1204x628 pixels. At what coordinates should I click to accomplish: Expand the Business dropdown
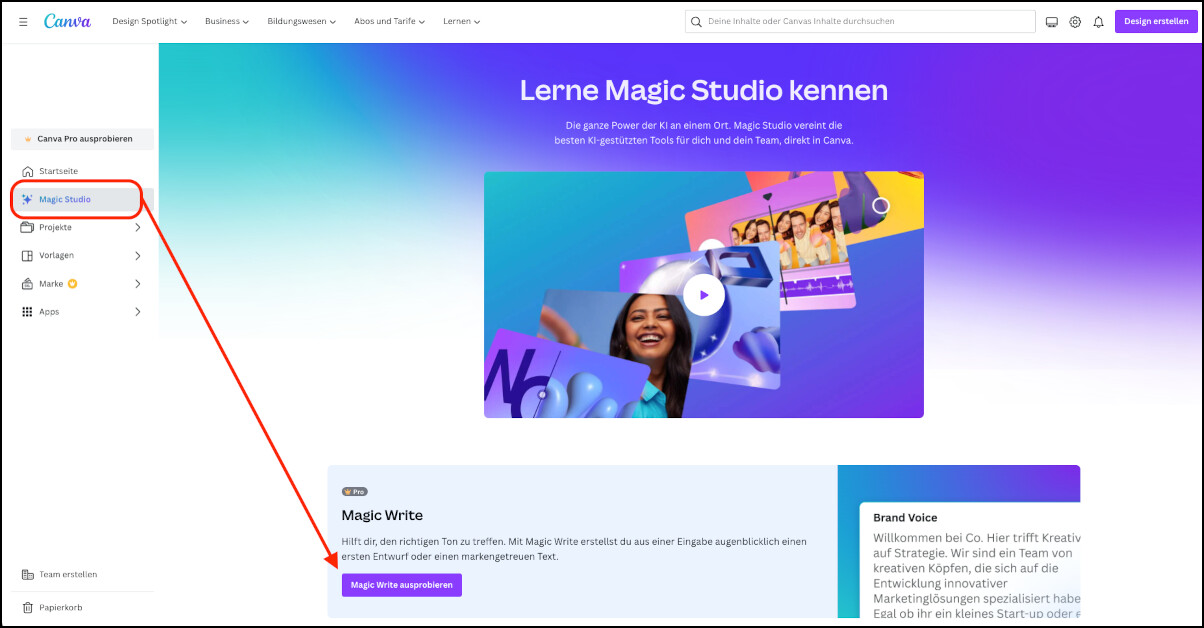click(226, 21)
